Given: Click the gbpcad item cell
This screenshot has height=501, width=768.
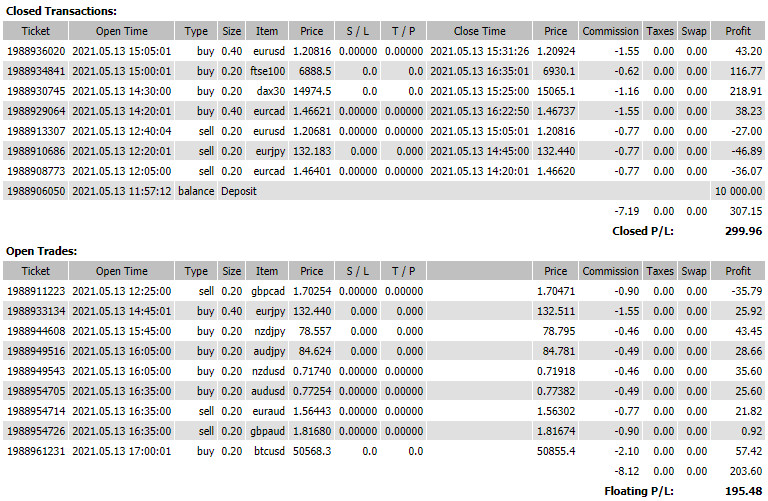Looking at the screenshot, I should click(265, 291).
